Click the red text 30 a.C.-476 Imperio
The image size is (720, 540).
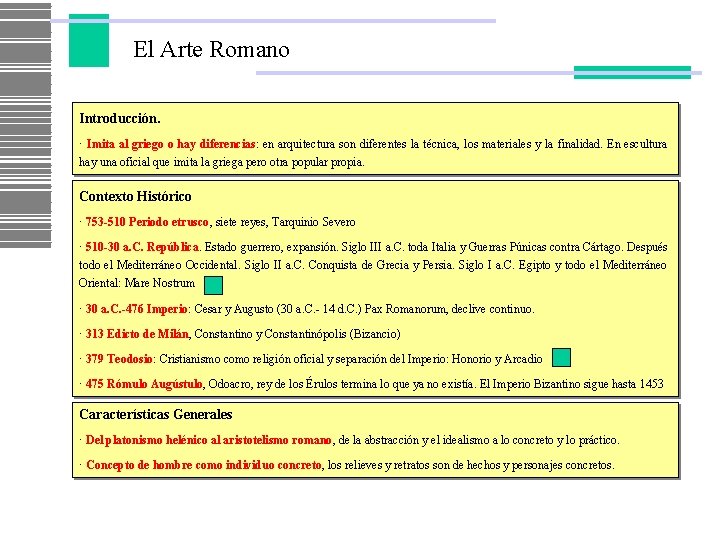(x=136, y=309)
